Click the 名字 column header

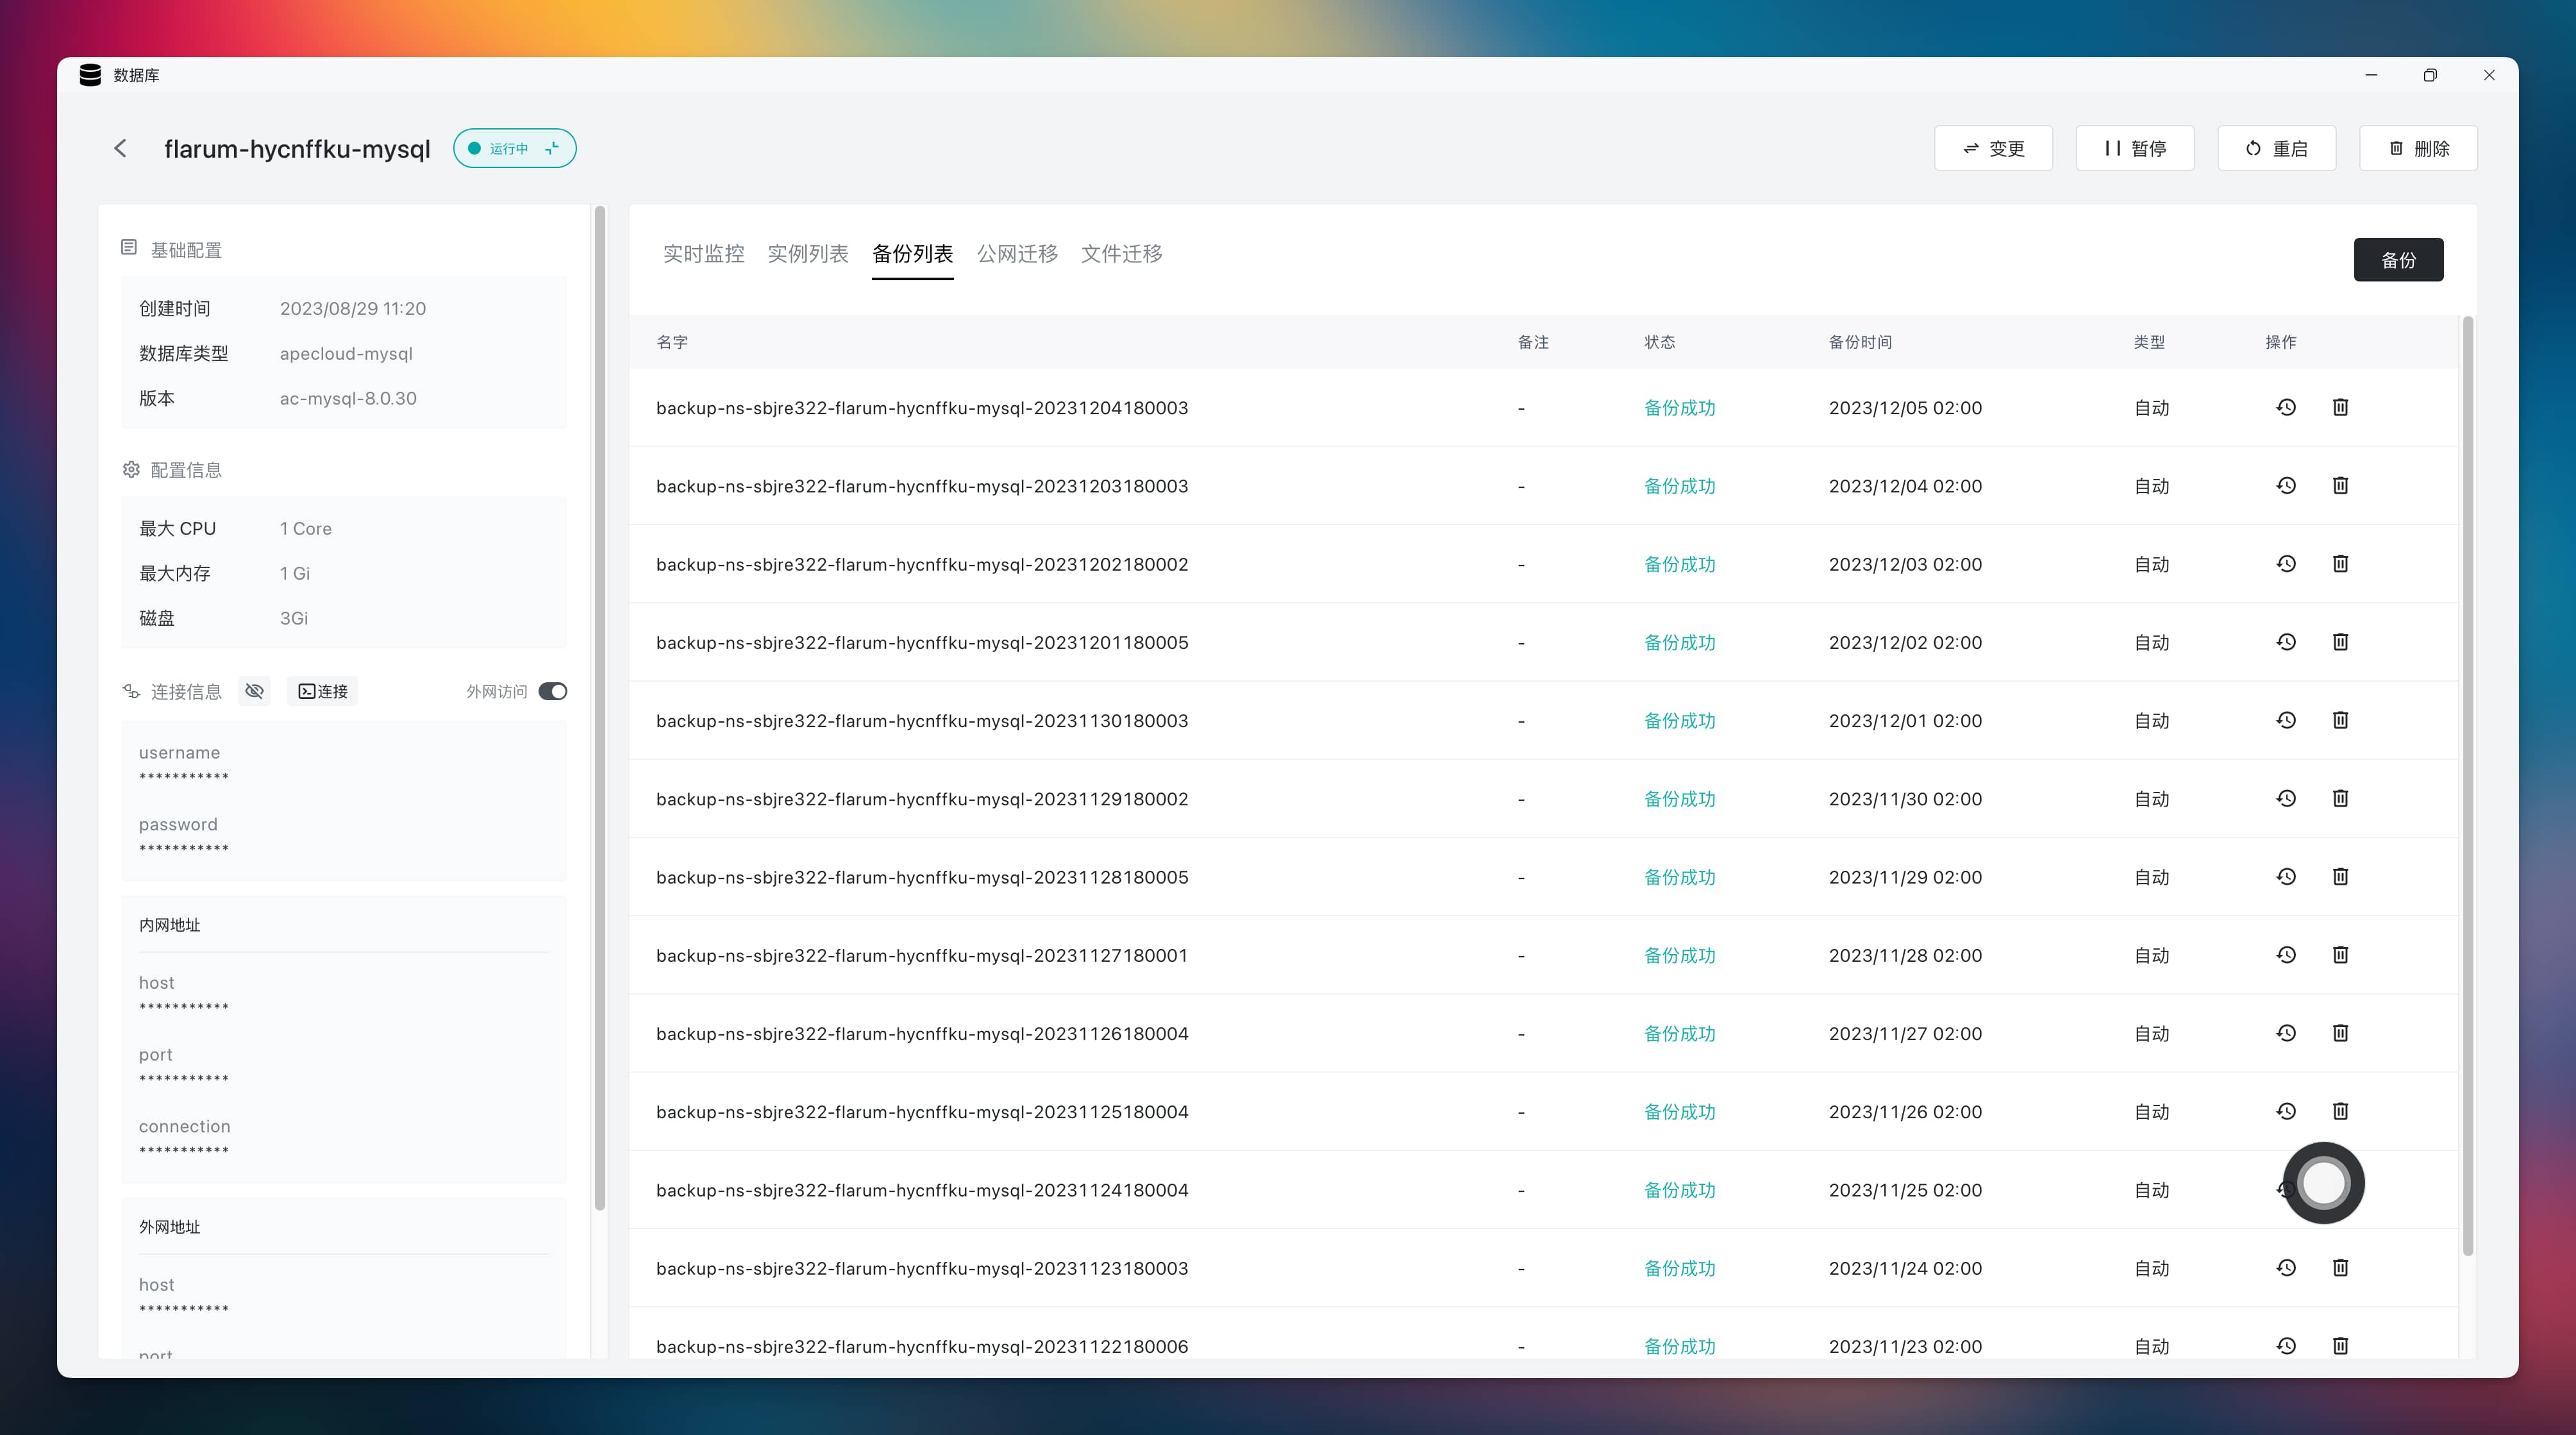672,342
